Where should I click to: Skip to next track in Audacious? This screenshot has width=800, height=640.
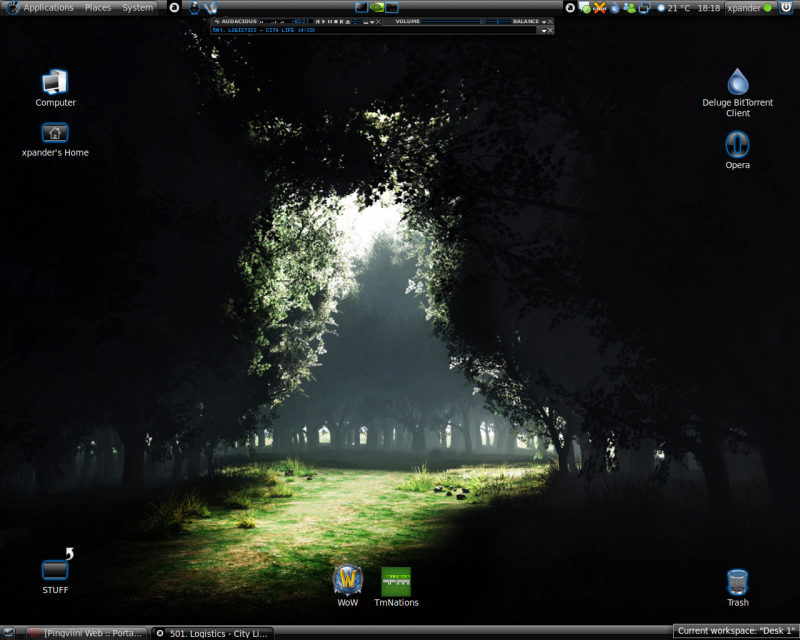coord(341,21)
